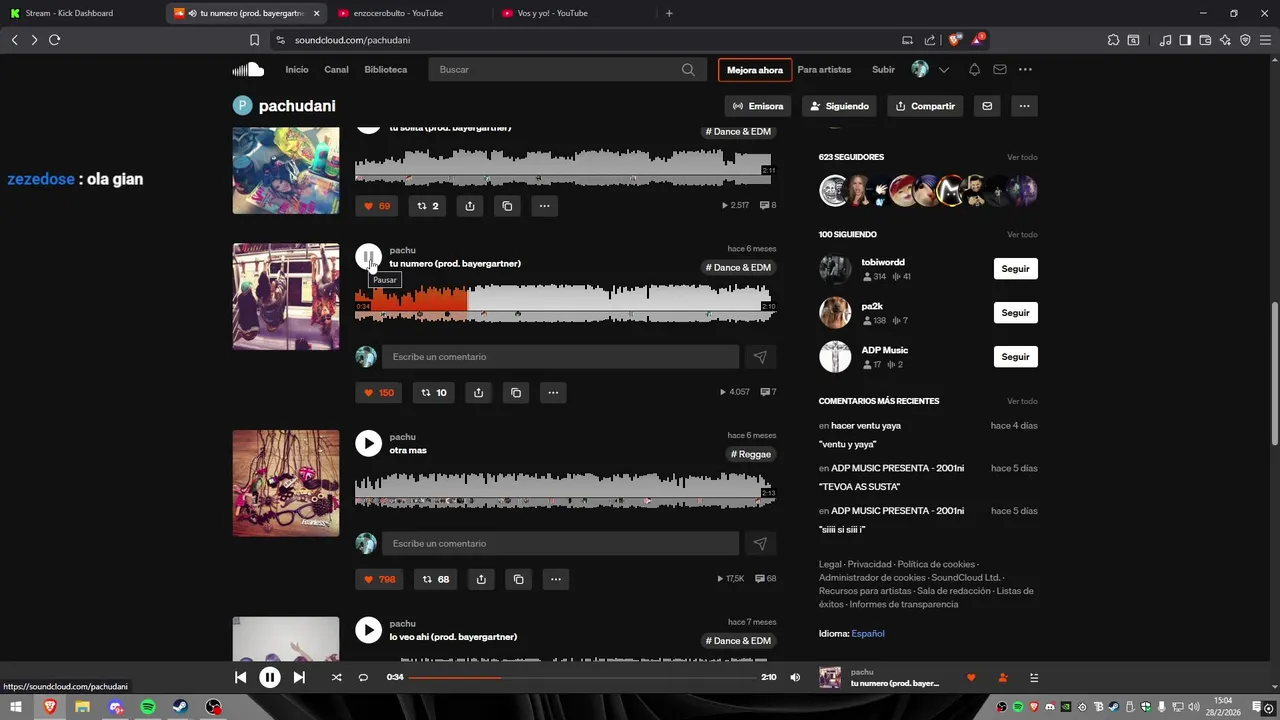Toggle shuffle in player bar
1280x720 pixels.
tap(336, 677)
